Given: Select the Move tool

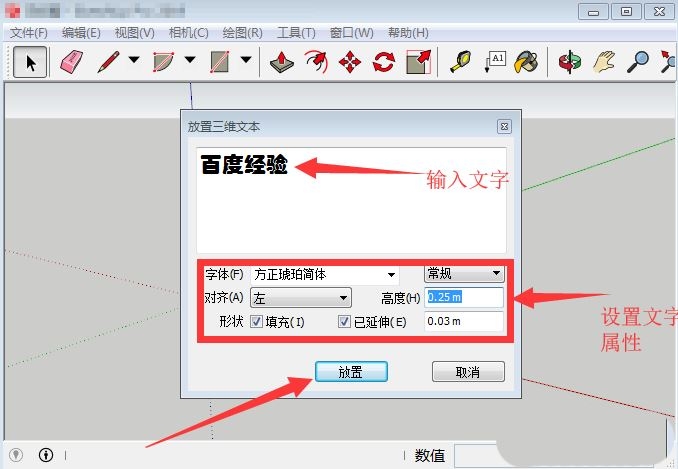Looking at the screenshot, I should coord(350,63).
